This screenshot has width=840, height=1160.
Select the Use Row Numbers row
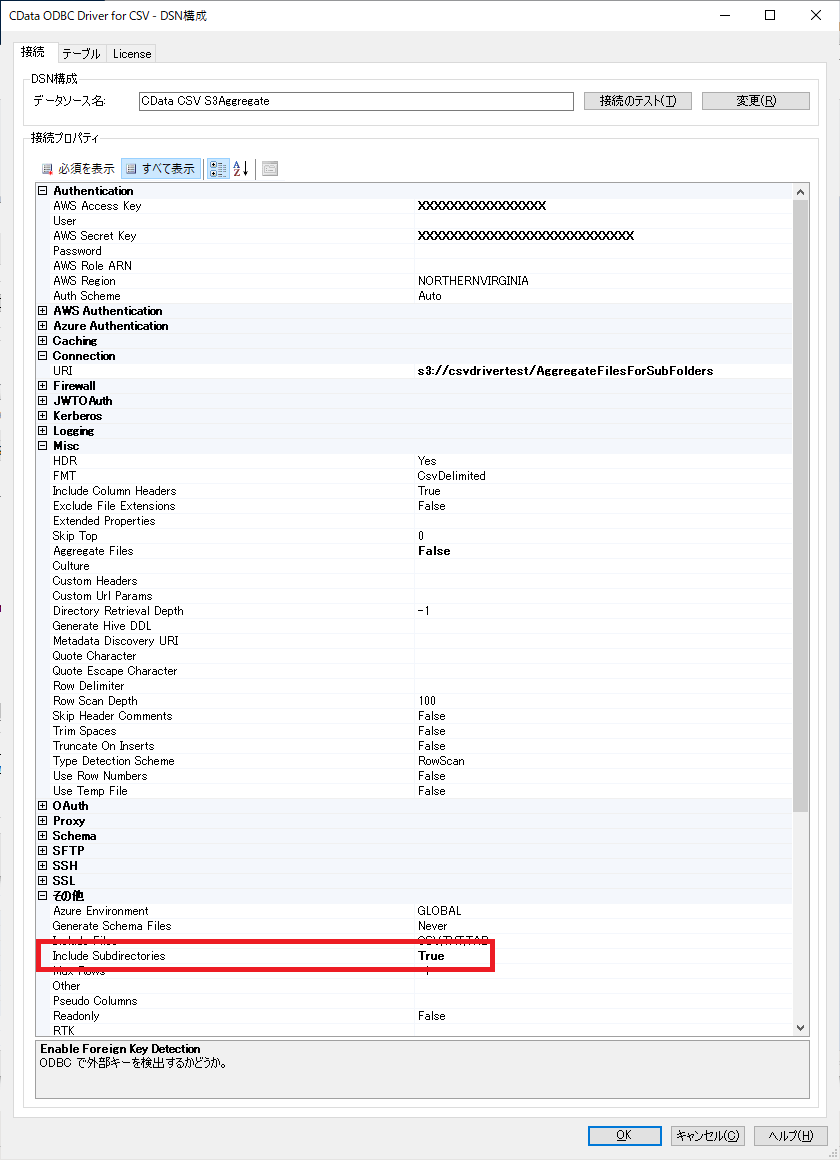tap(420, 776)
